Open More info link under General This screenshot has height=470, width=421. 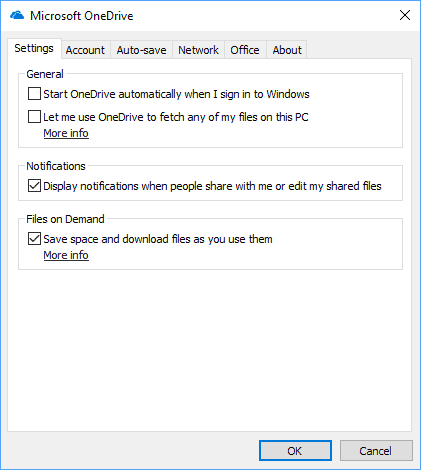66,133
